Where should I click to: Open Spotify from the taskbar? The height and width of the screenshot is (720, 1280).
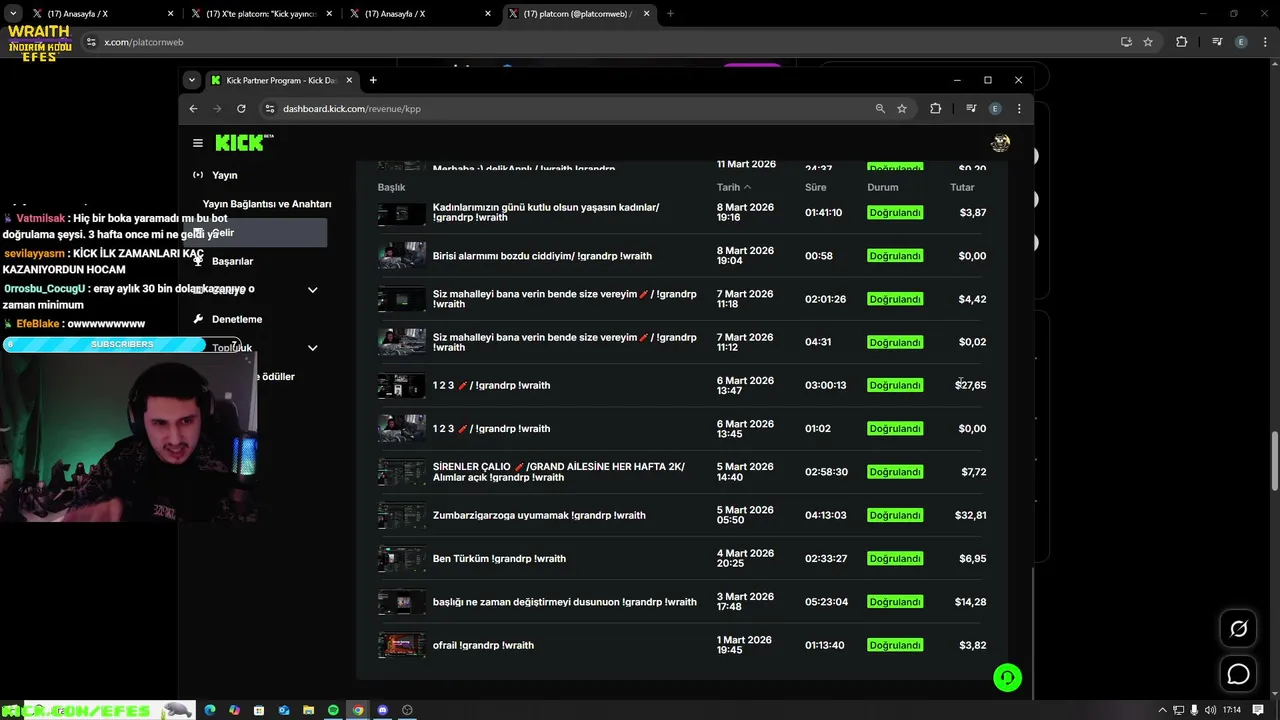(333, 710)
